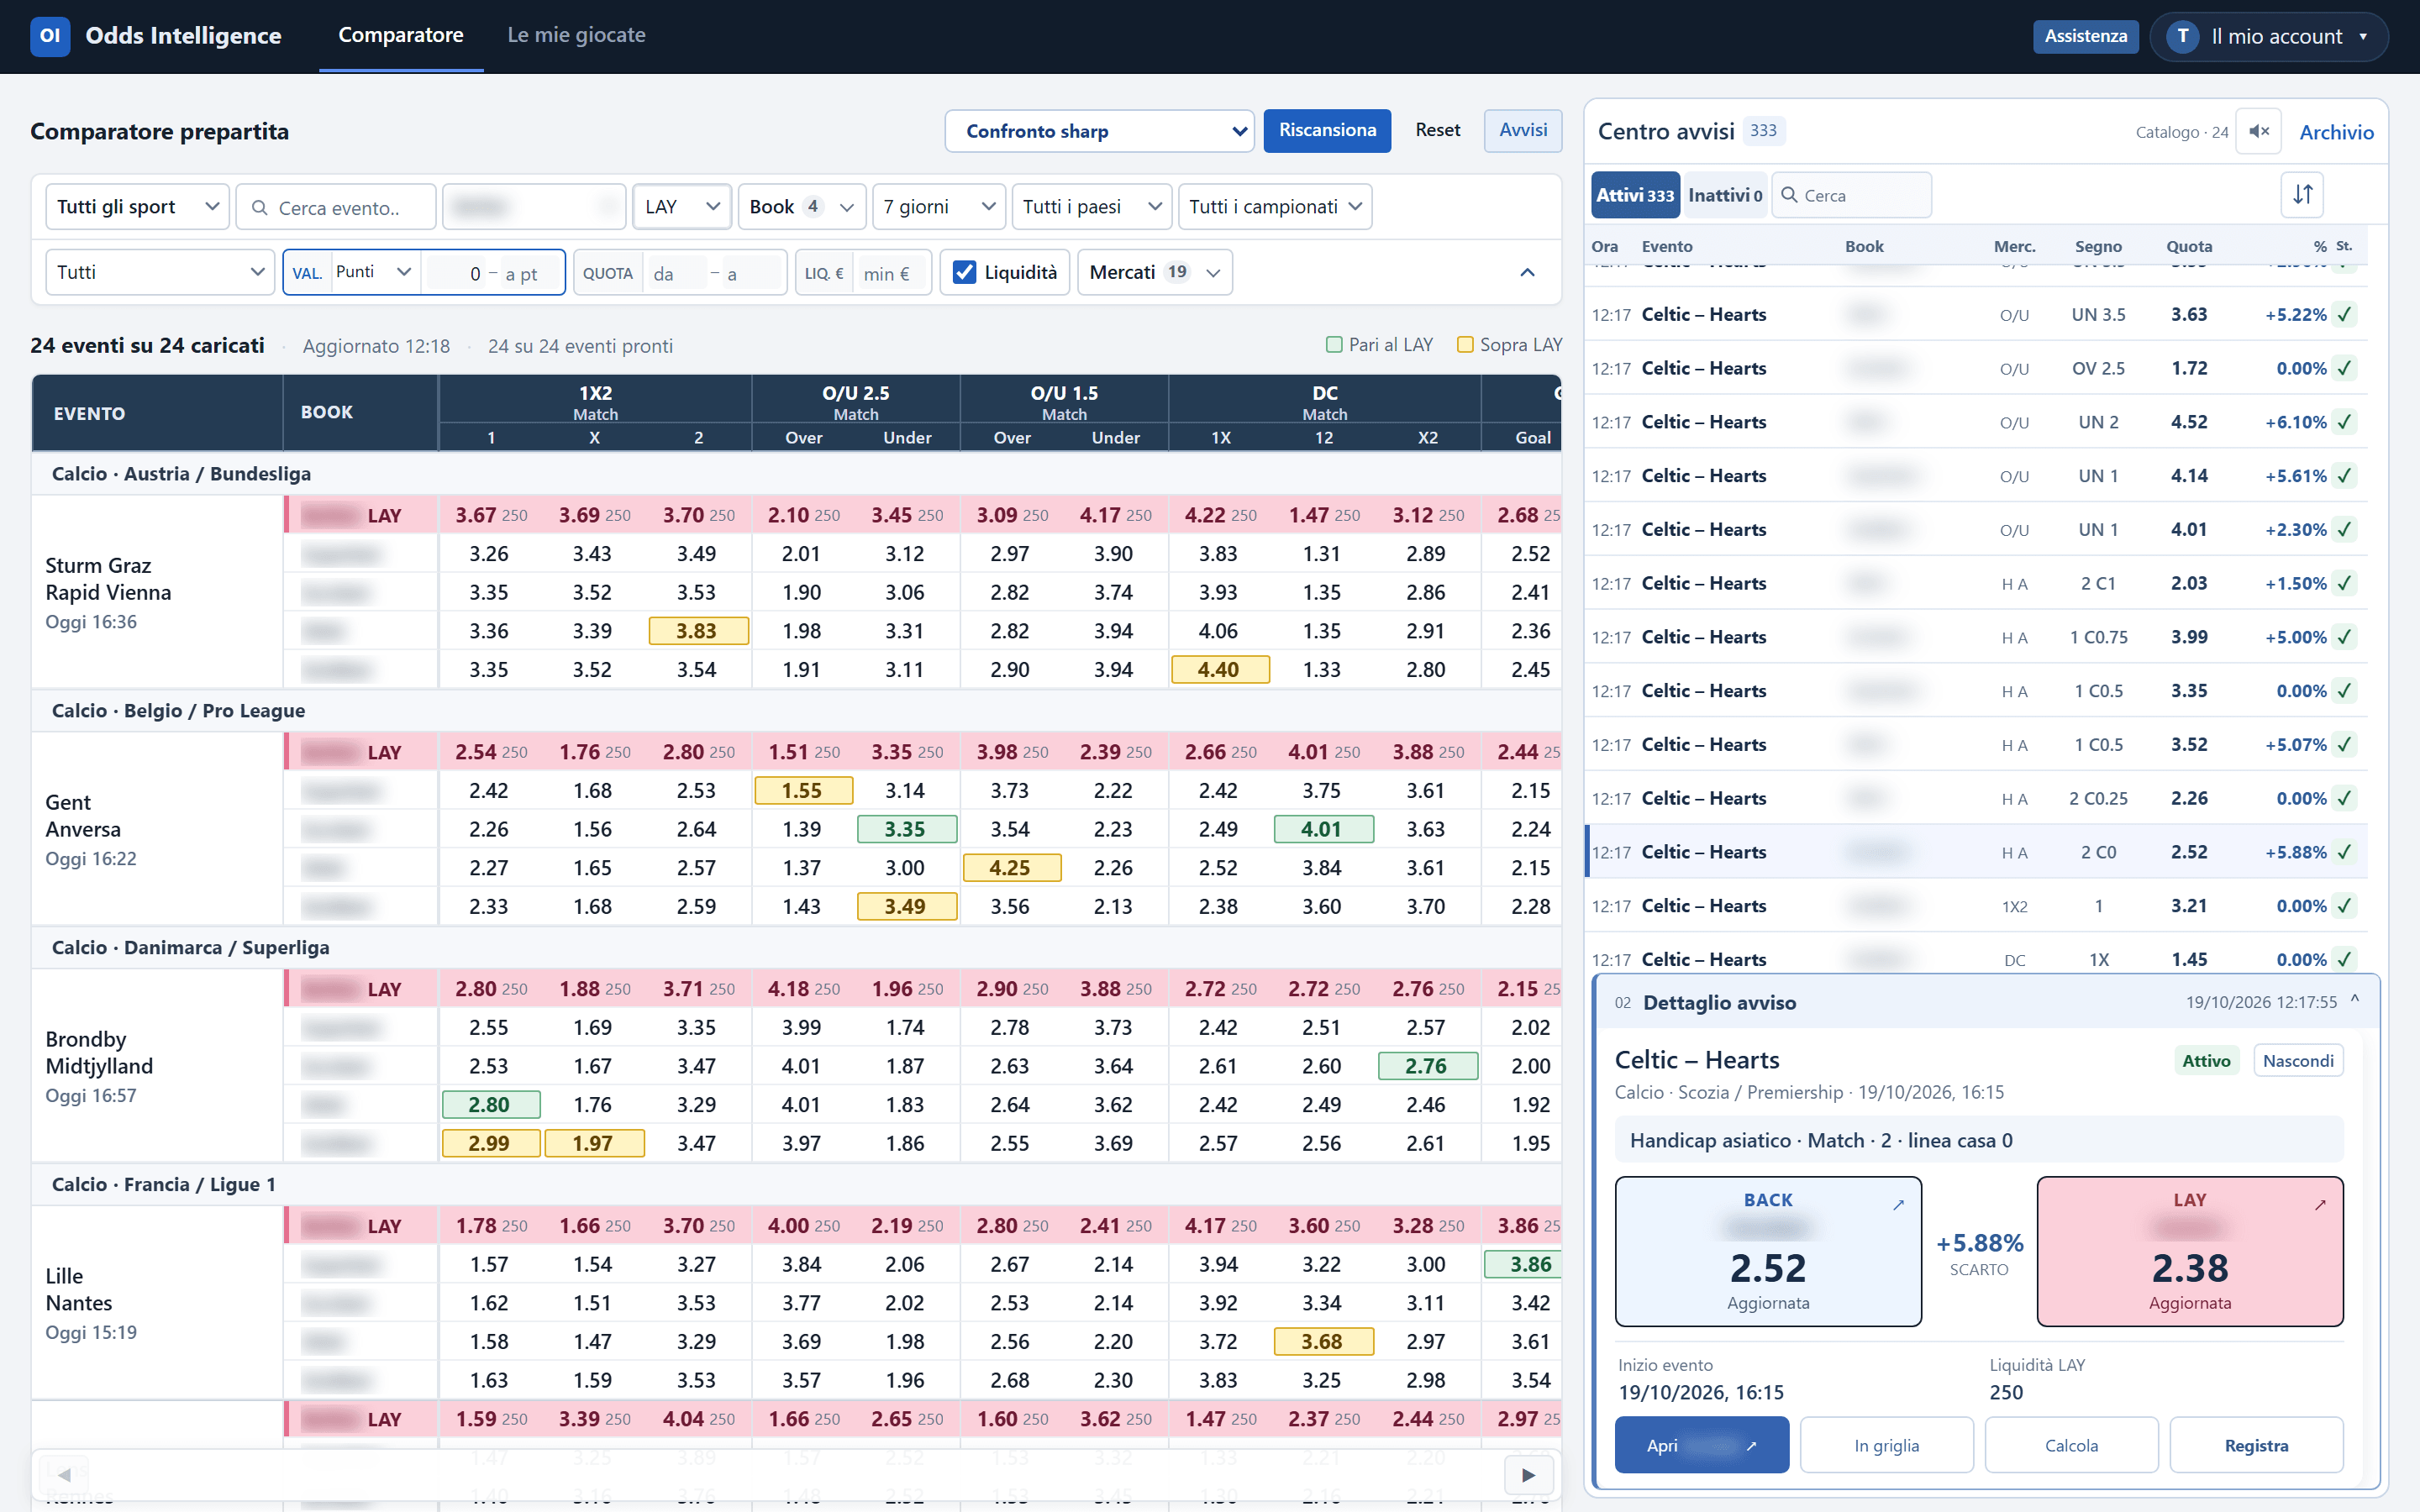Expand the Mercati 19 selector

[1154, 272]
